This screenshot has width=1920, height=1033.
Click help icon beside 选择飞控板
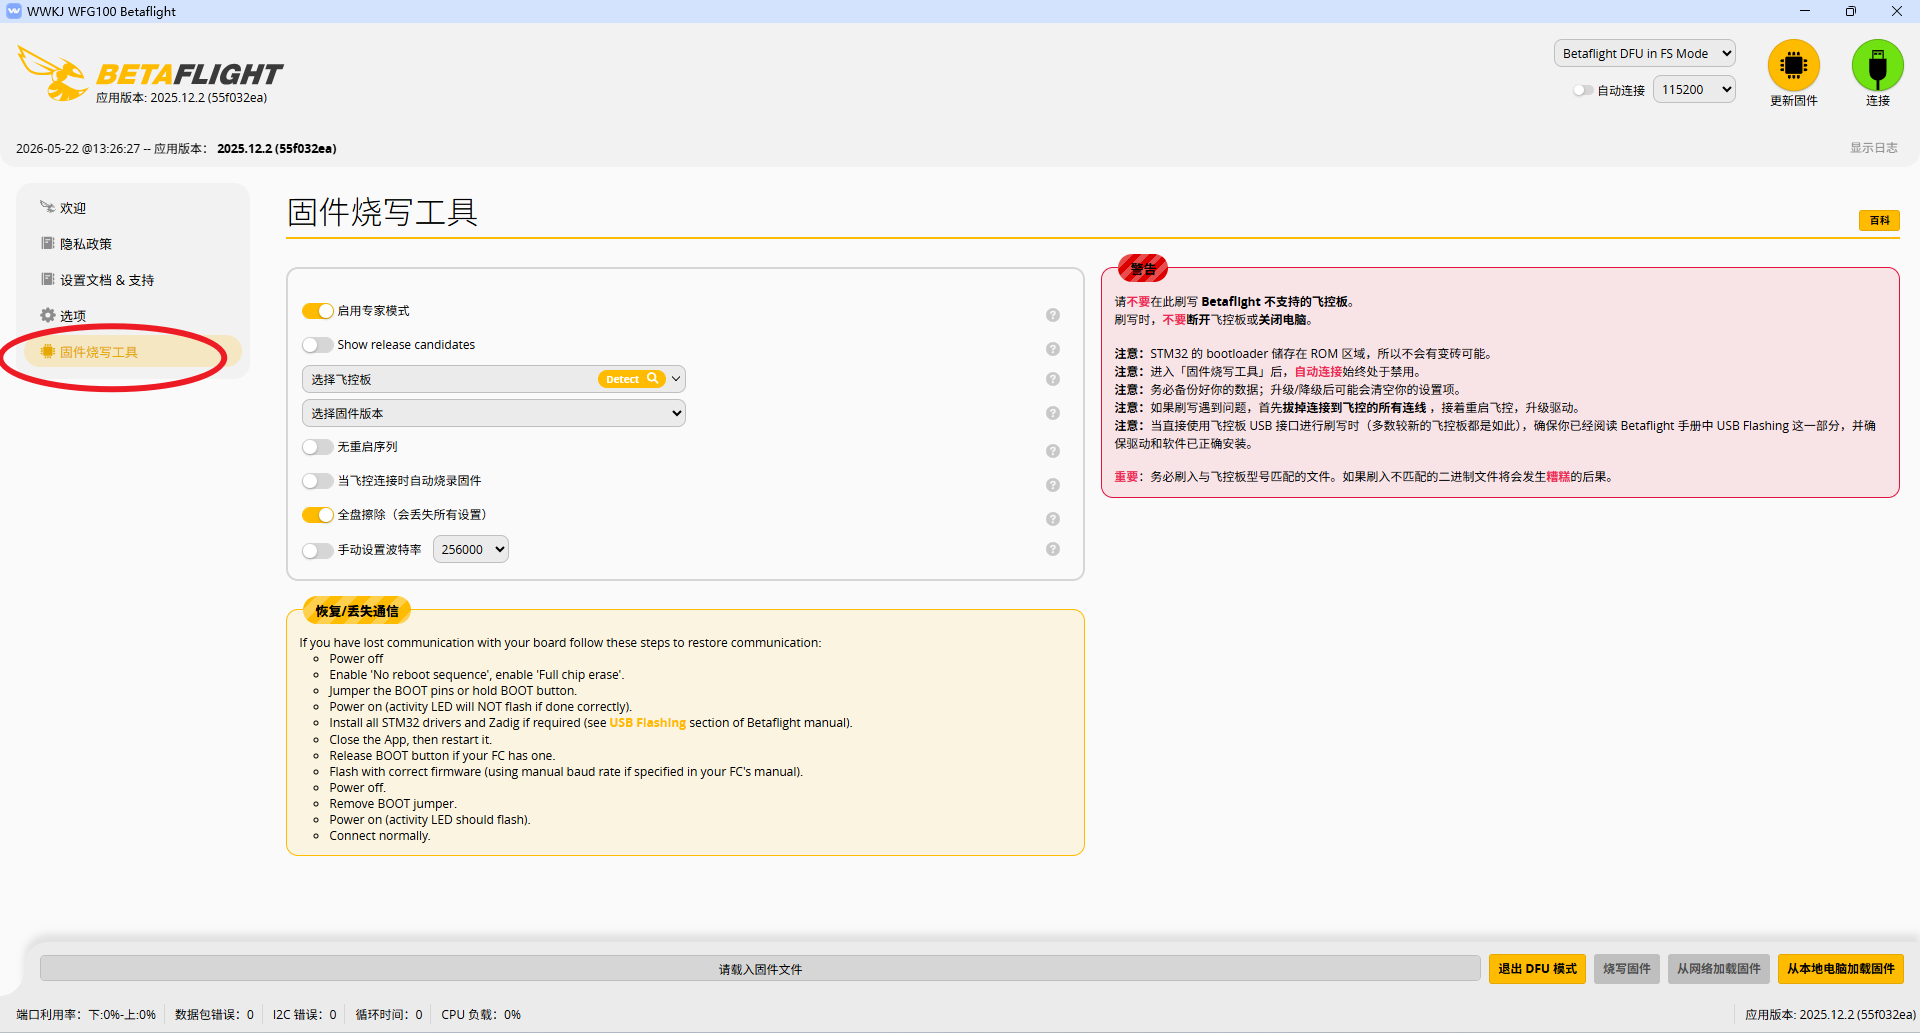pos(1053,379)
